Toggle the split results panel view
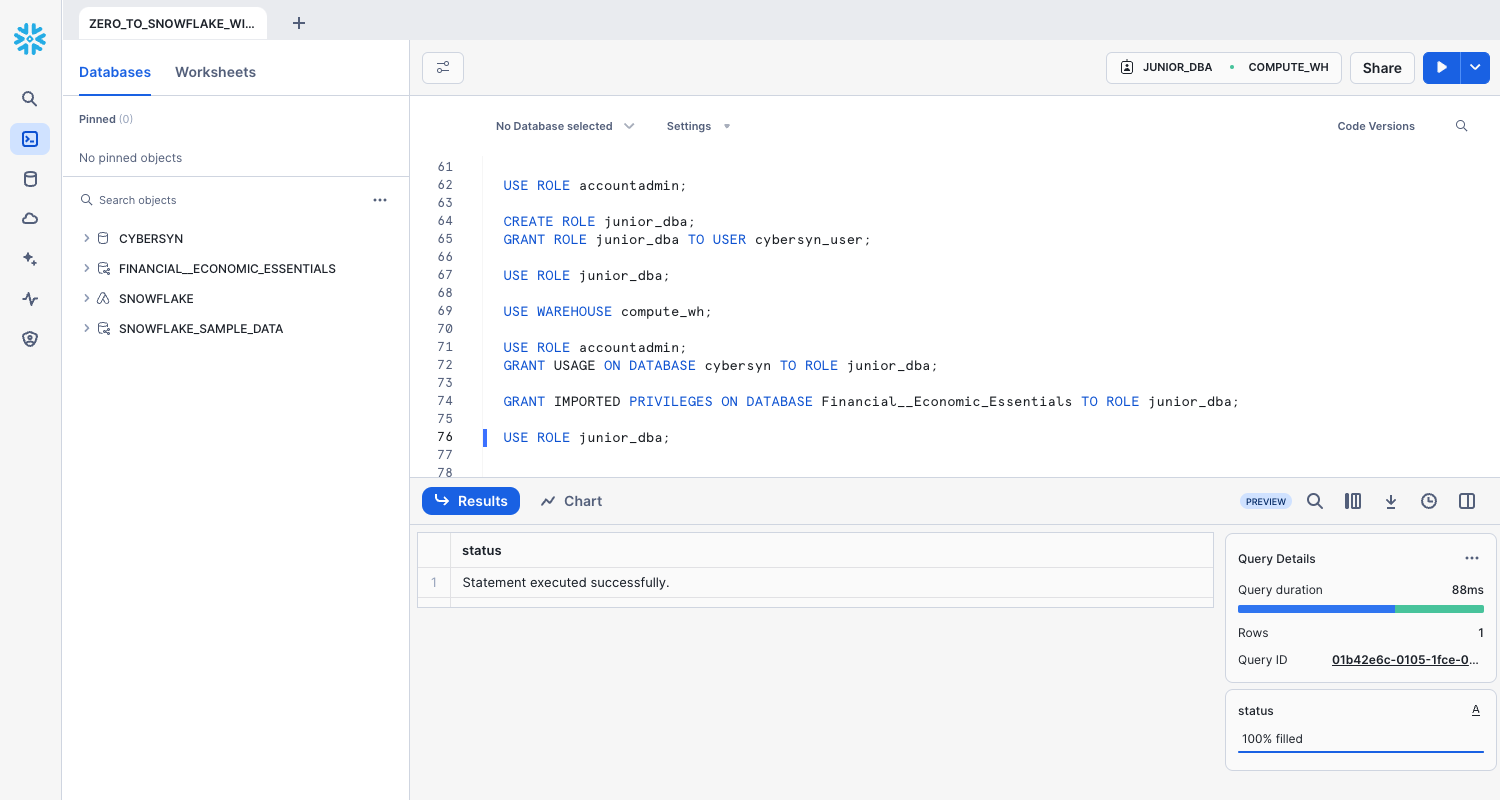Viewport: 1500px width, 800px height. click(1466, 501)
